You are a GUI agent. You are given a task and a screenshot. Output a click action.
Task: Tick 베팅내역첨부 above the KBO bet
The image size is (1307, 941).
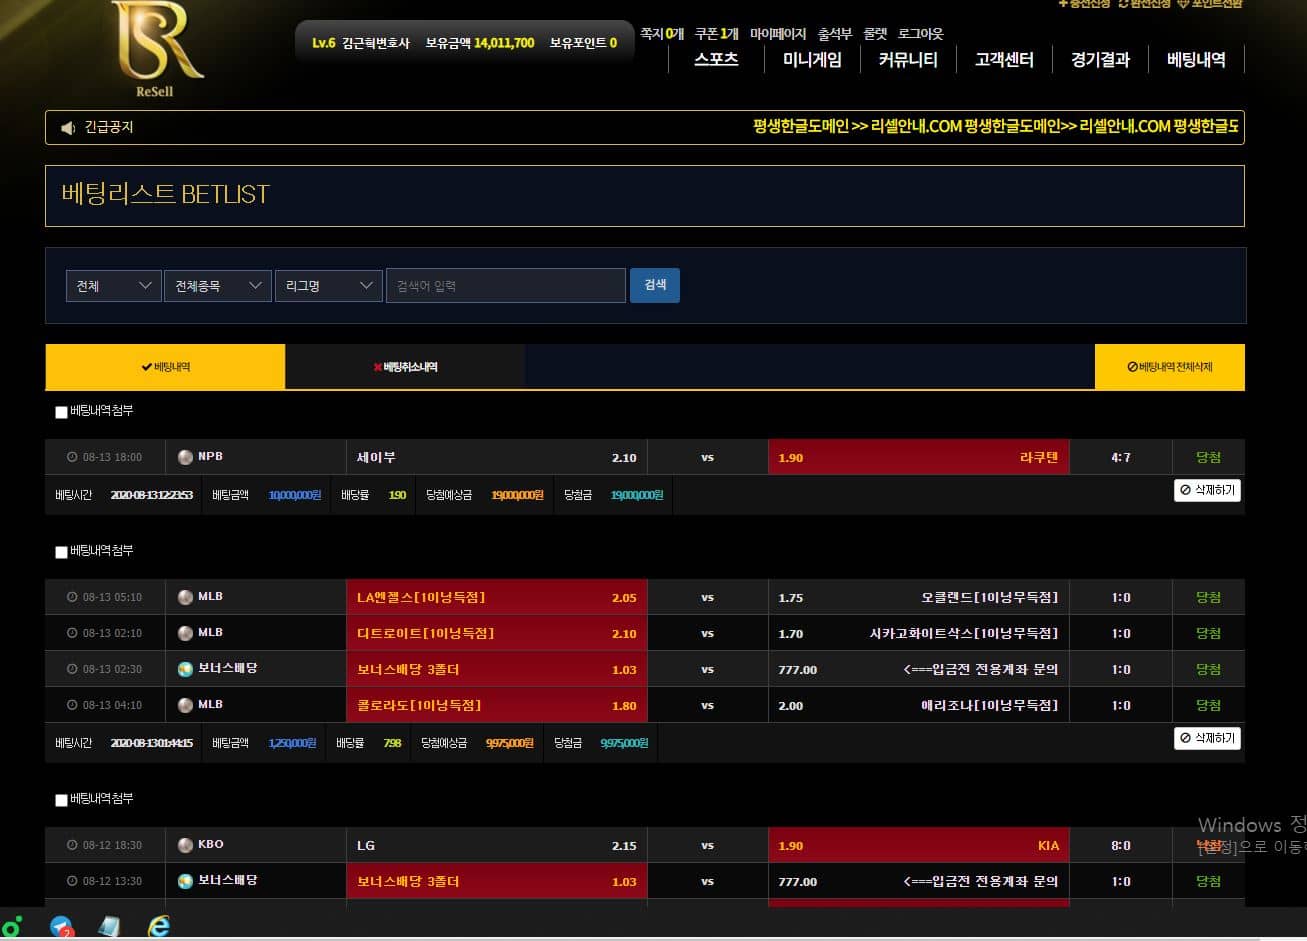pyautogui.click(x=61, y=800)
